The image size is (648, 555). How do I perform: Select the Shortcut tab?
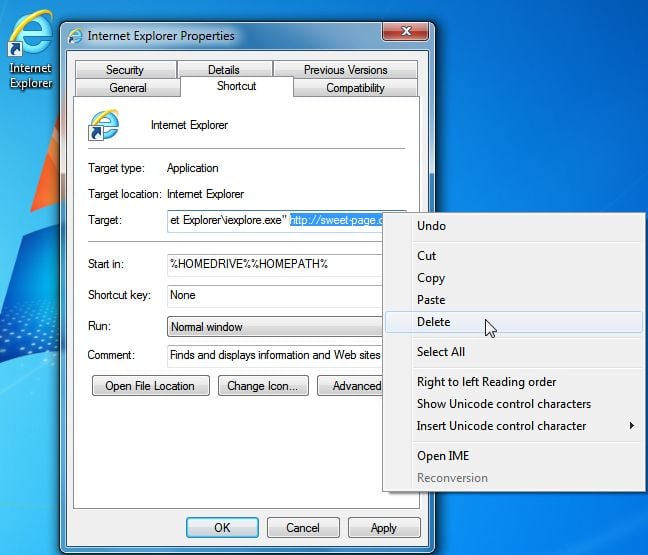pos(236,86)
